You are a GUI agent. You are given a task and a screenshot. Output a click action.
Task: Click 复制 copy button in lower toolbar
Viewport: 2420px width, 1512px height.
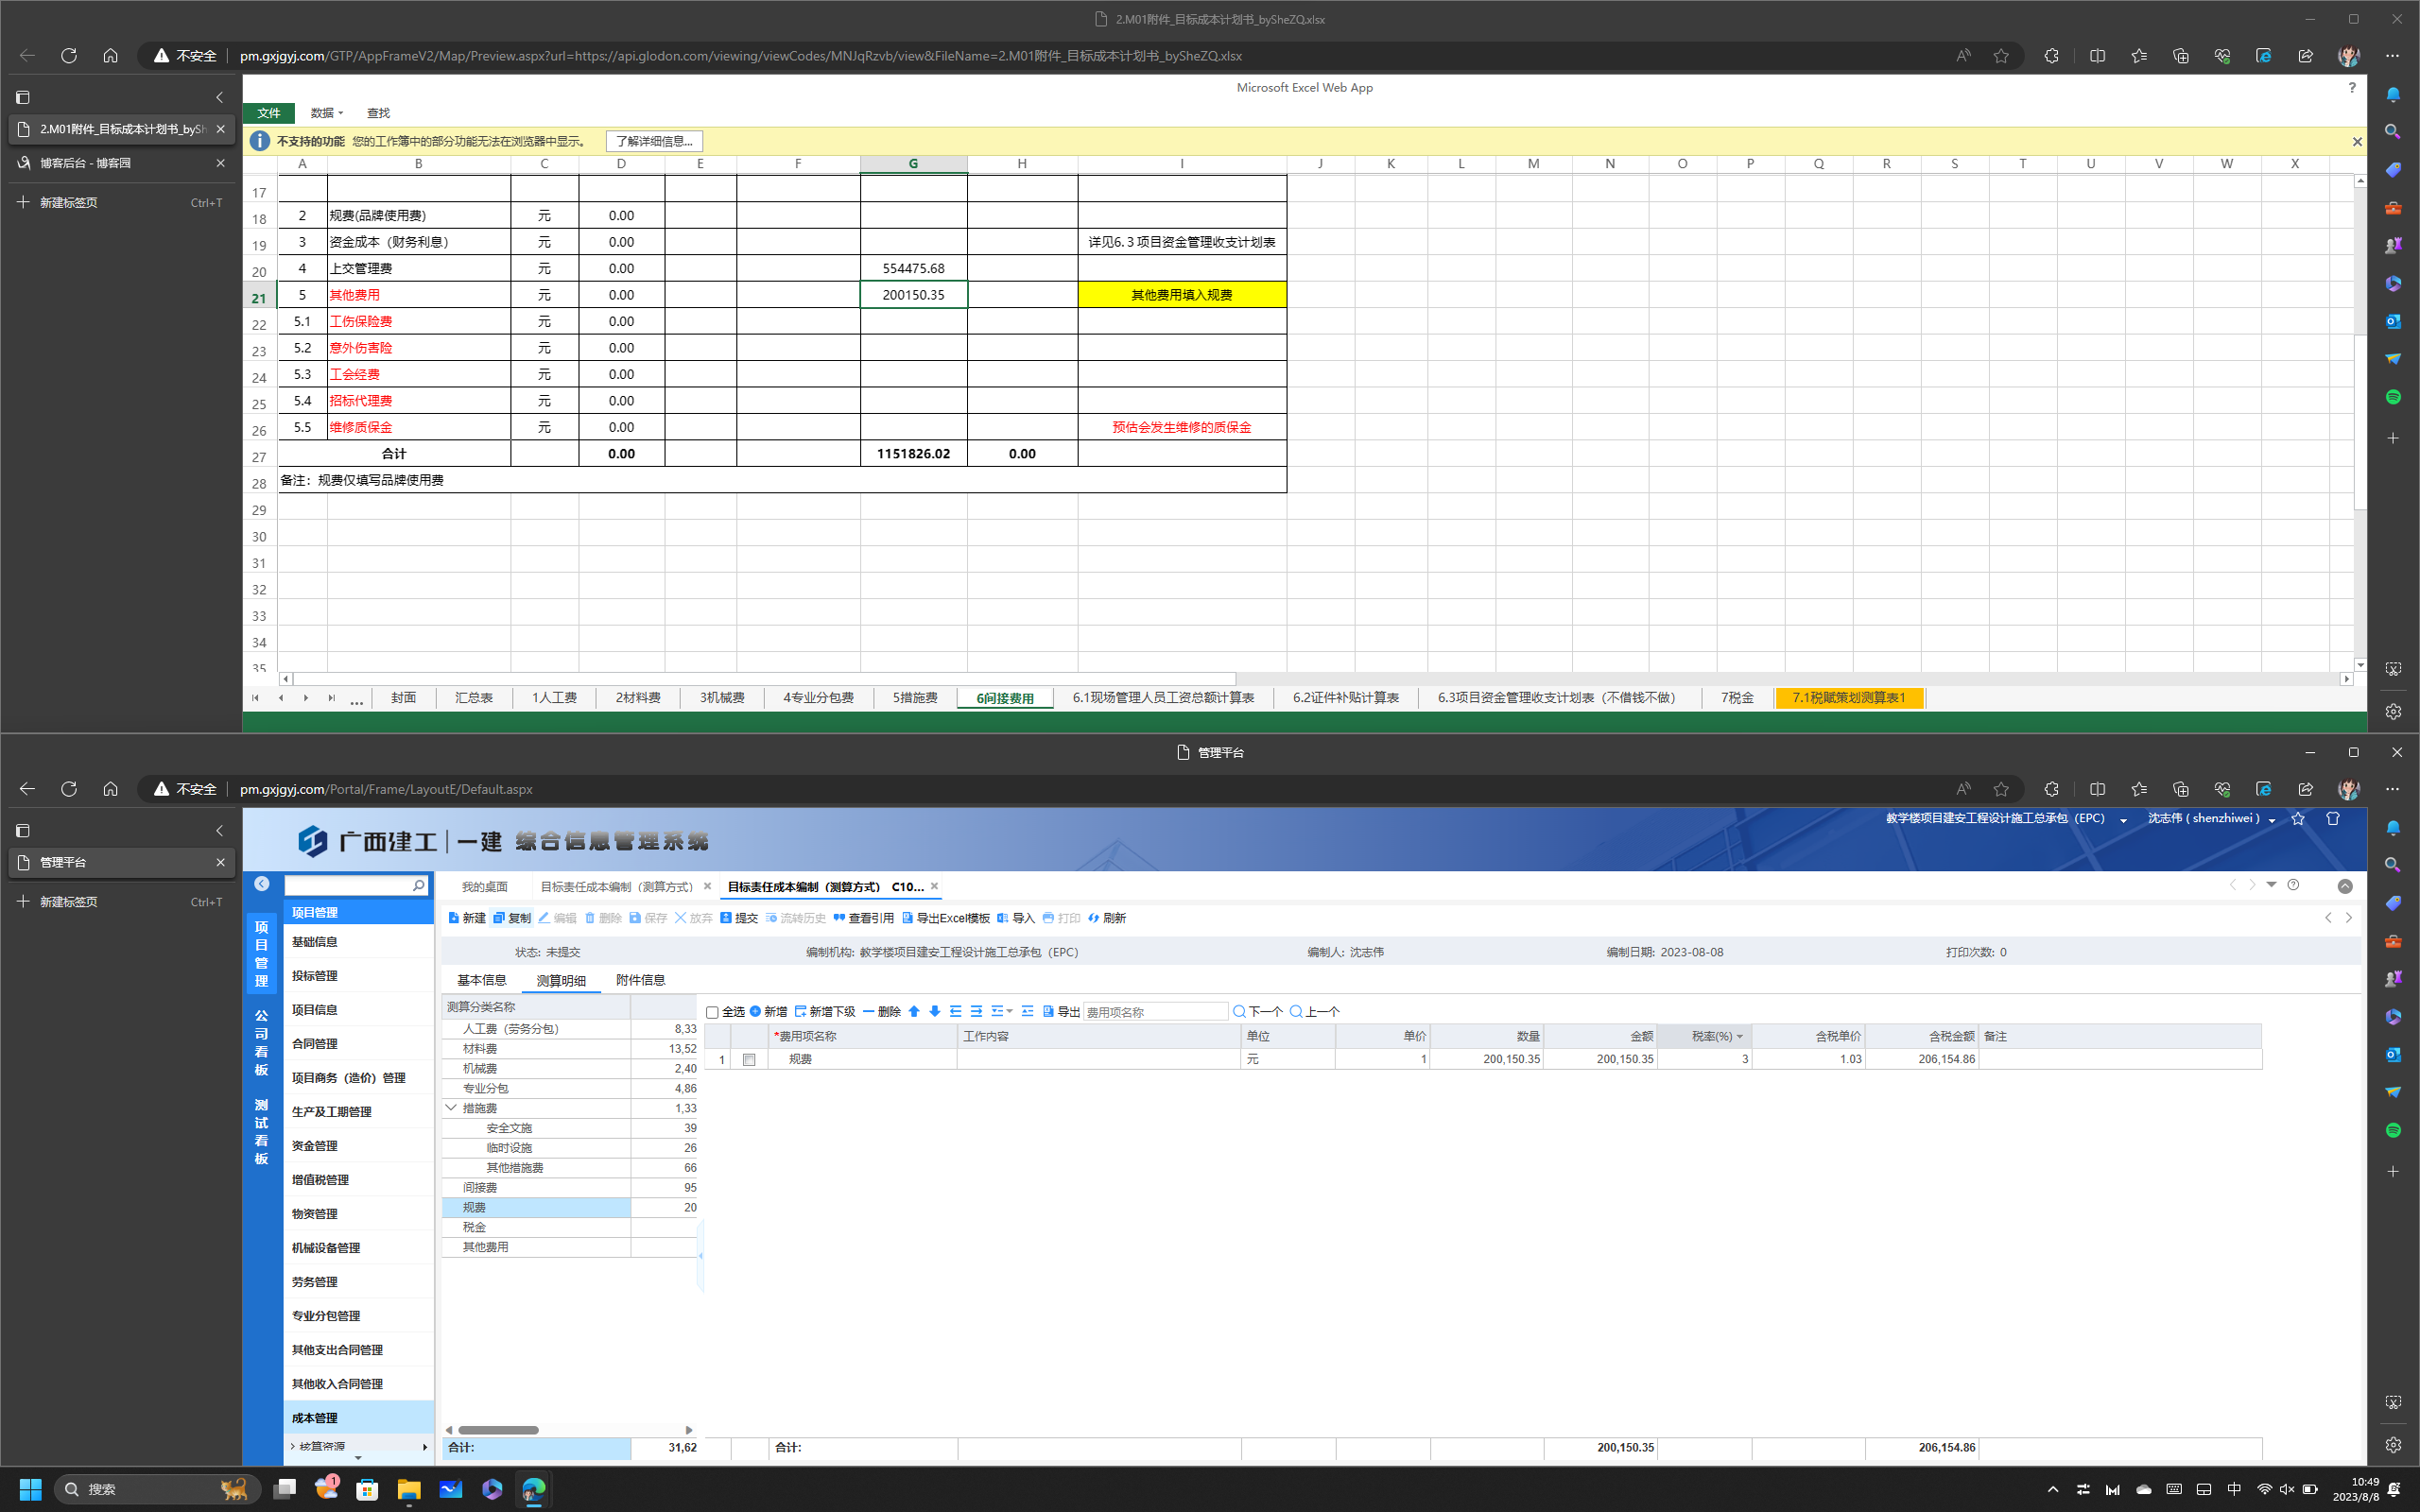(x=511, y=918)
